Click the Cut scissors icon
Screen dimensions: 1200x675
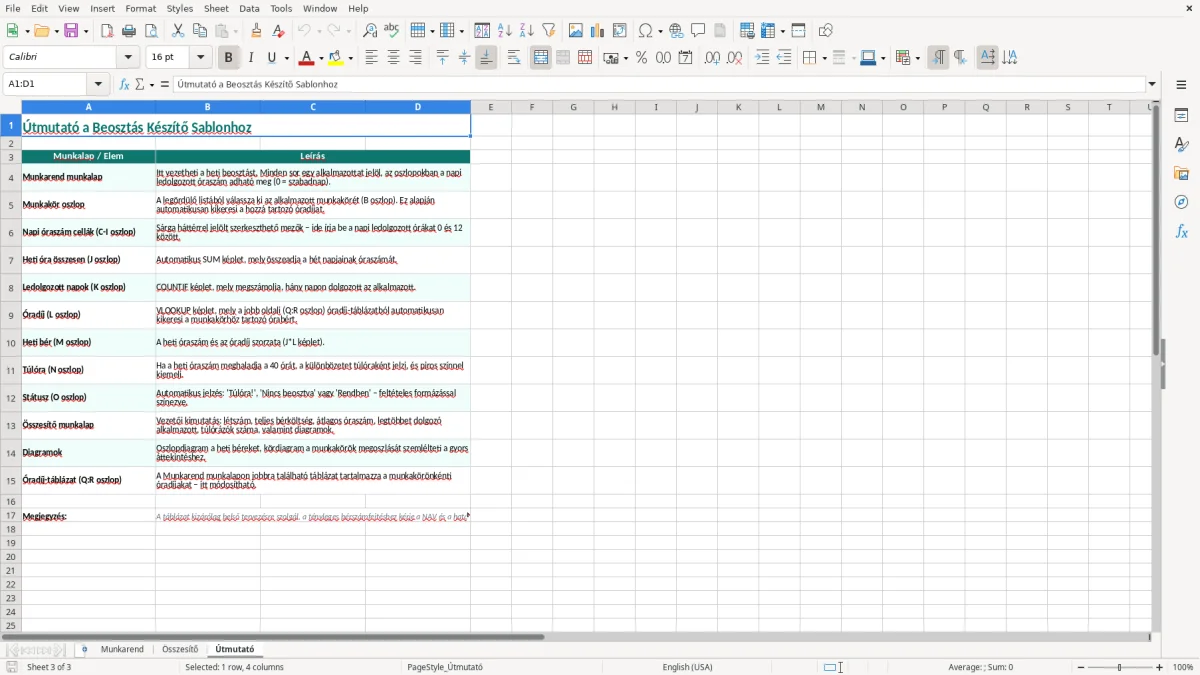(177, 31)
